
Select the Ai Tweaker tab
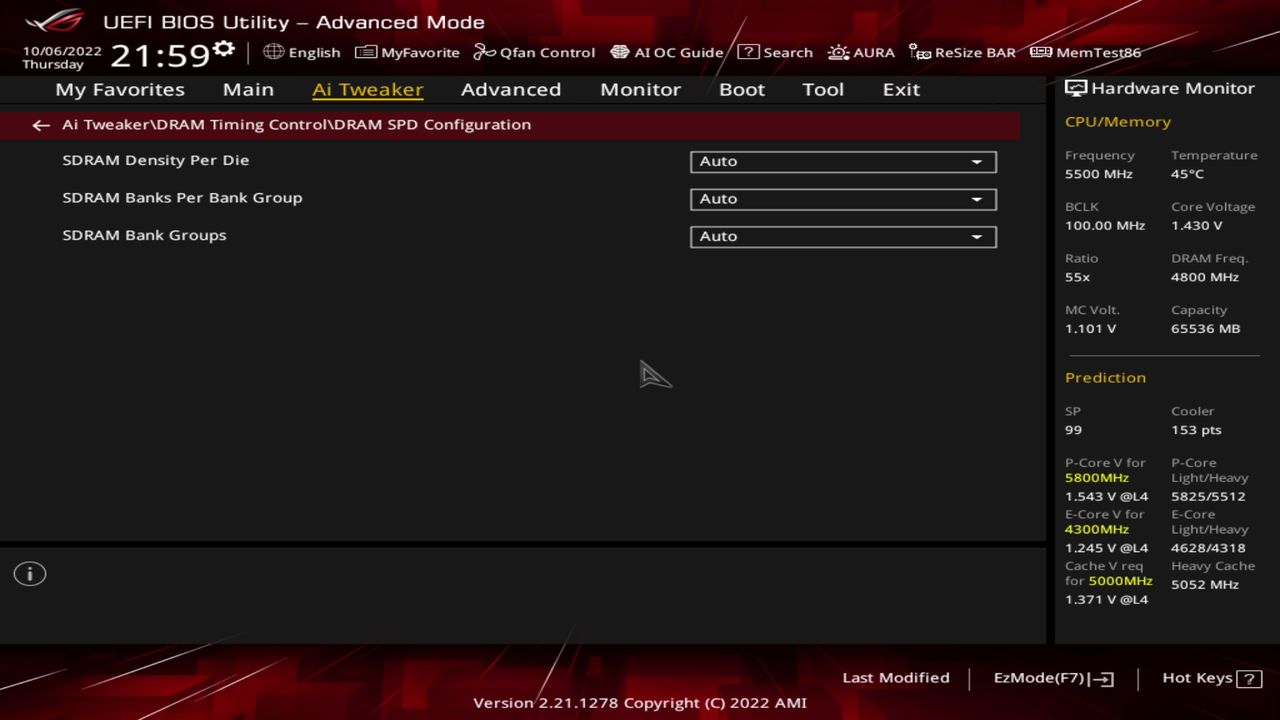tap(368, 89)
